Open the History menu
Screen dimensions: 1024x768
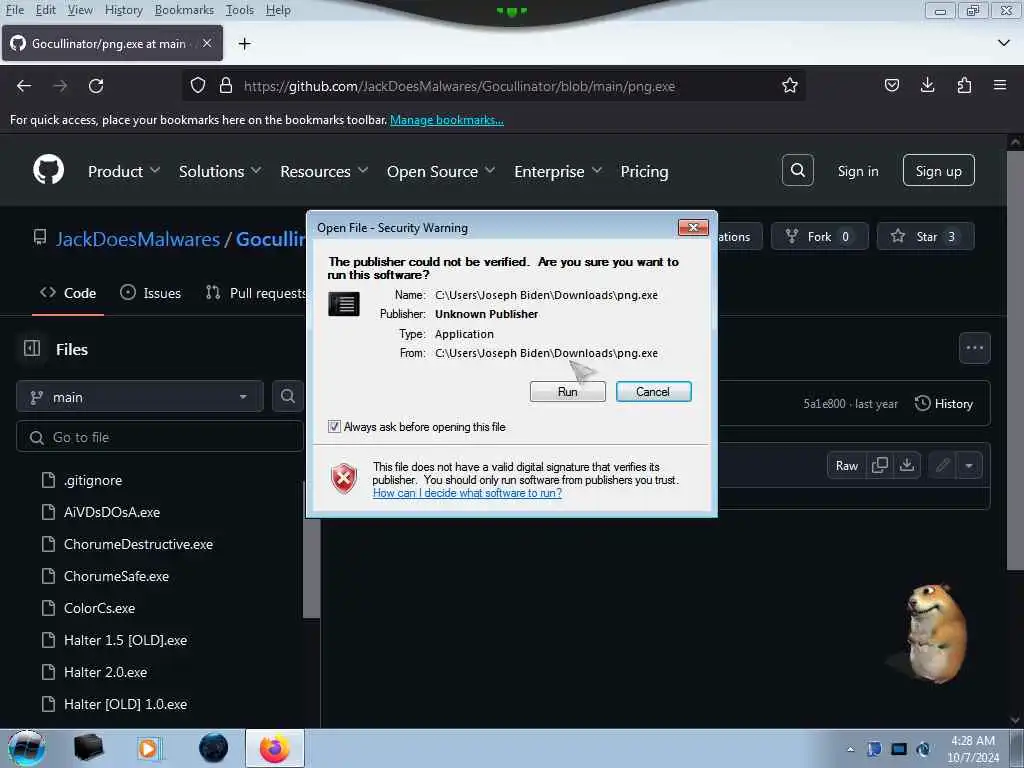tap(123, 10)
